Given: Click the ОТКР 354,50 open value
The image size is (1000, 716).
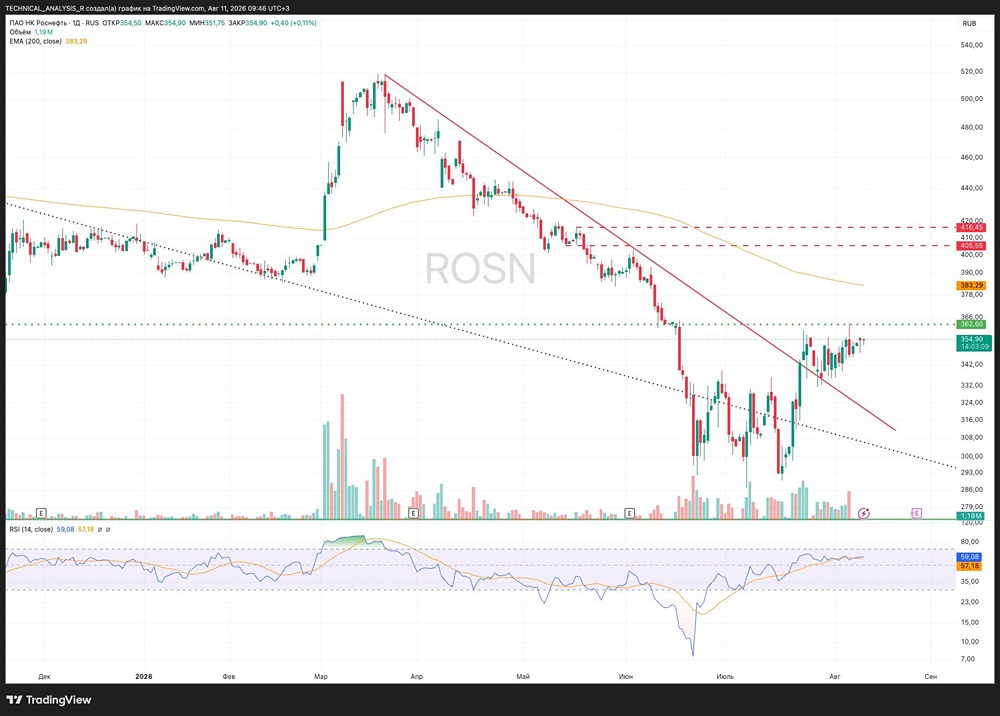Looking at the screenshot, I should (x=122, y=23).
